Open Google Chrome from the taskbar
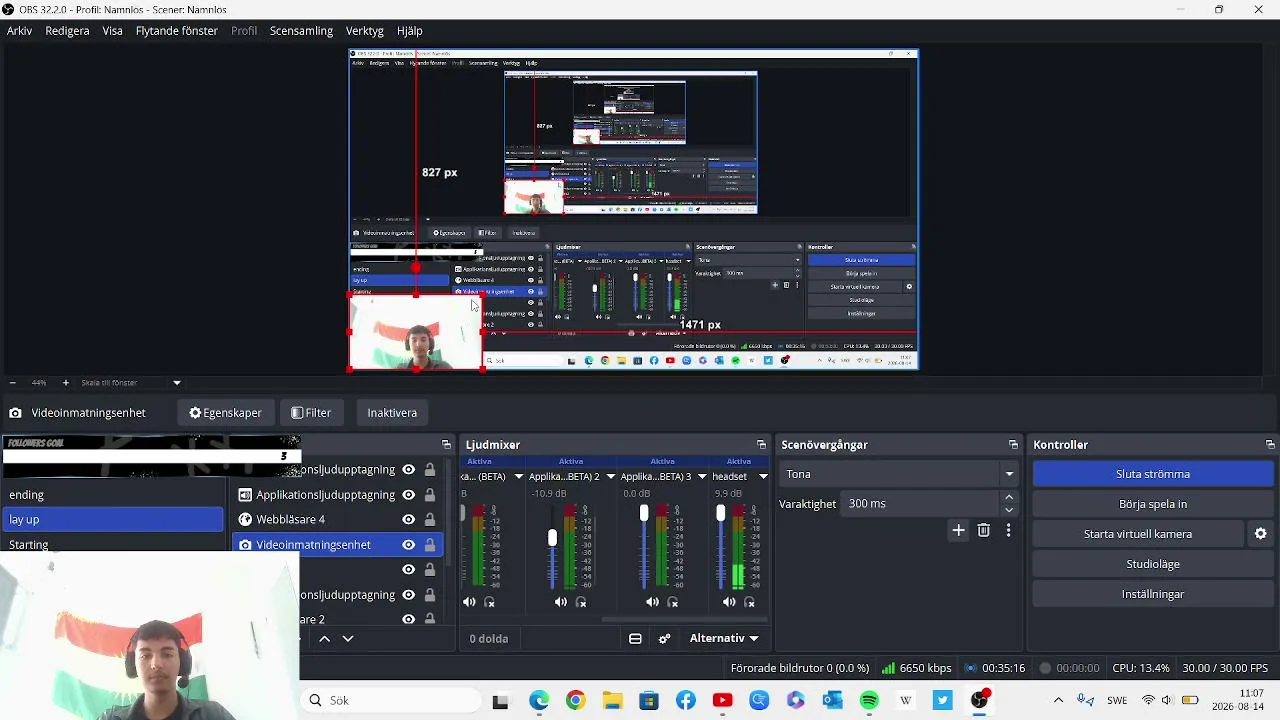 (575, 700)
